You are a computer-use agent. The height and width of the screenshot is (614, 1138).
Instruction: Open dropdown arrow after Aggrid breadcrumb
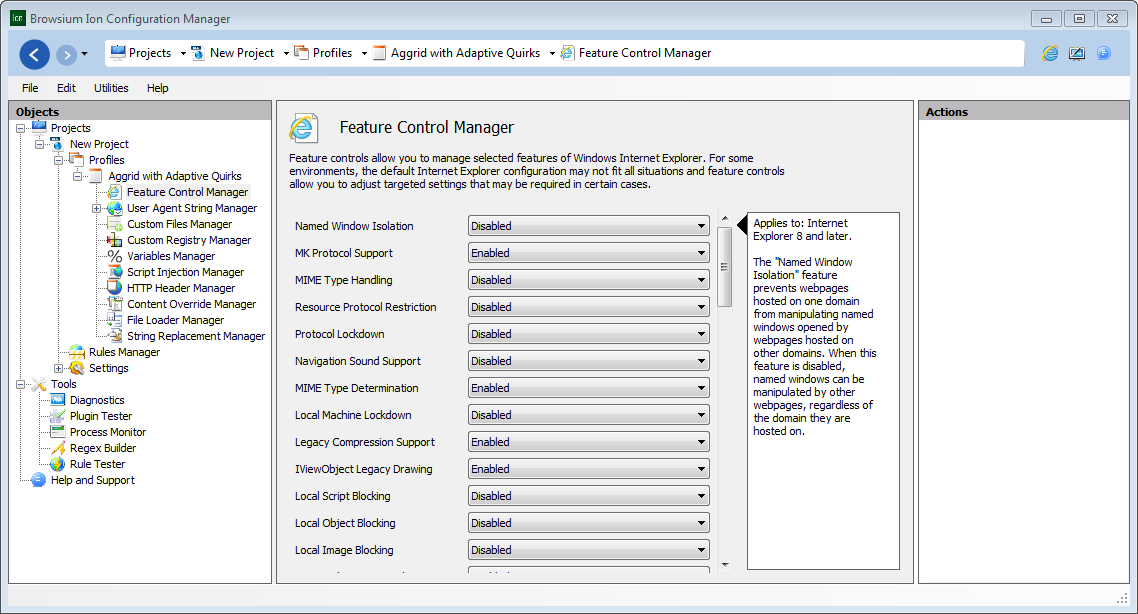552,53
